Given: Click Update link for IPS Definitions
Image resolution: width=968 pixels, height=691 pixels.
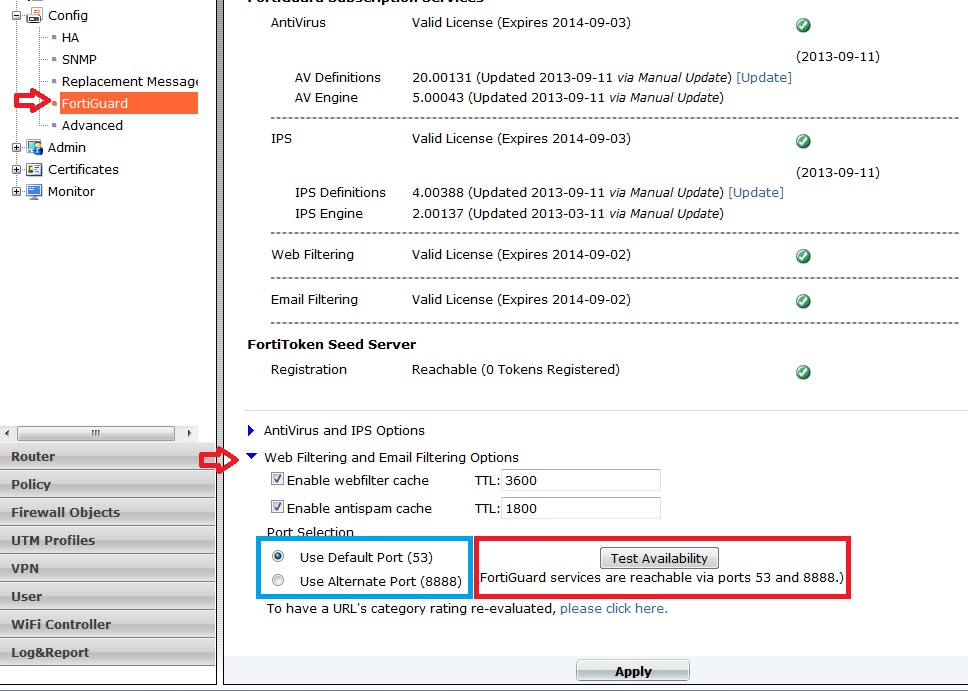Looking at the screenshot, I should tap(756, 192).
